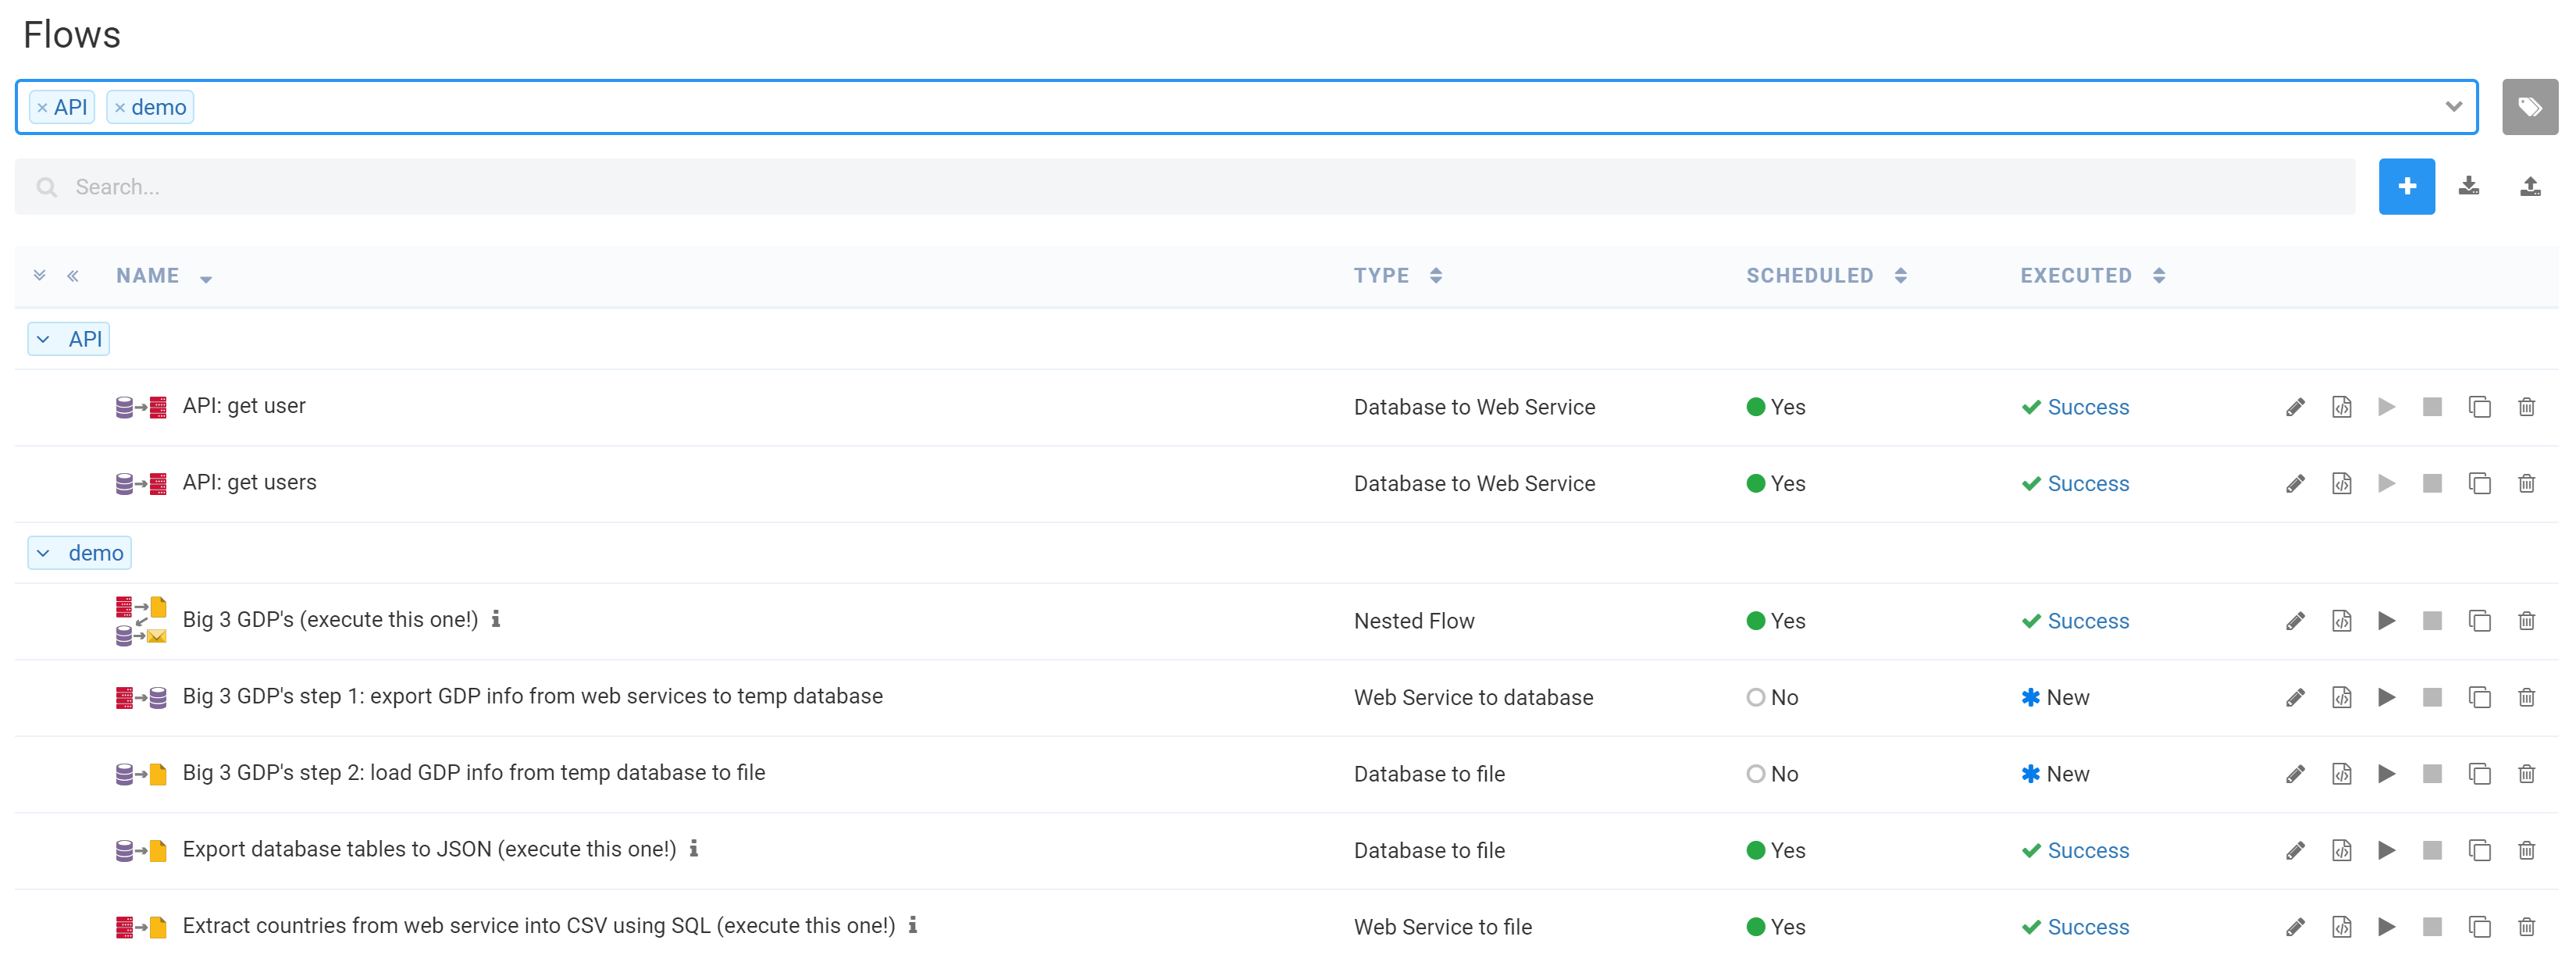Remove the API tag filter
The image size is (2576, 958).
(x=42, y=108)
